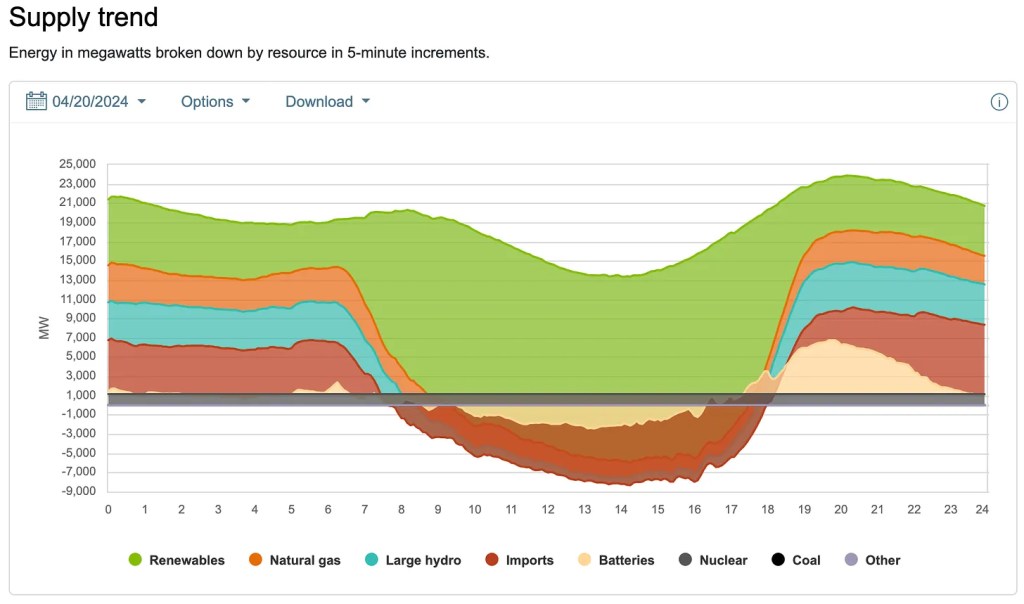Image resolution: width=1024 pixels, height=604 pixels.
Task: Click the black Coal legend dot
Action: (x=777, y=560)
